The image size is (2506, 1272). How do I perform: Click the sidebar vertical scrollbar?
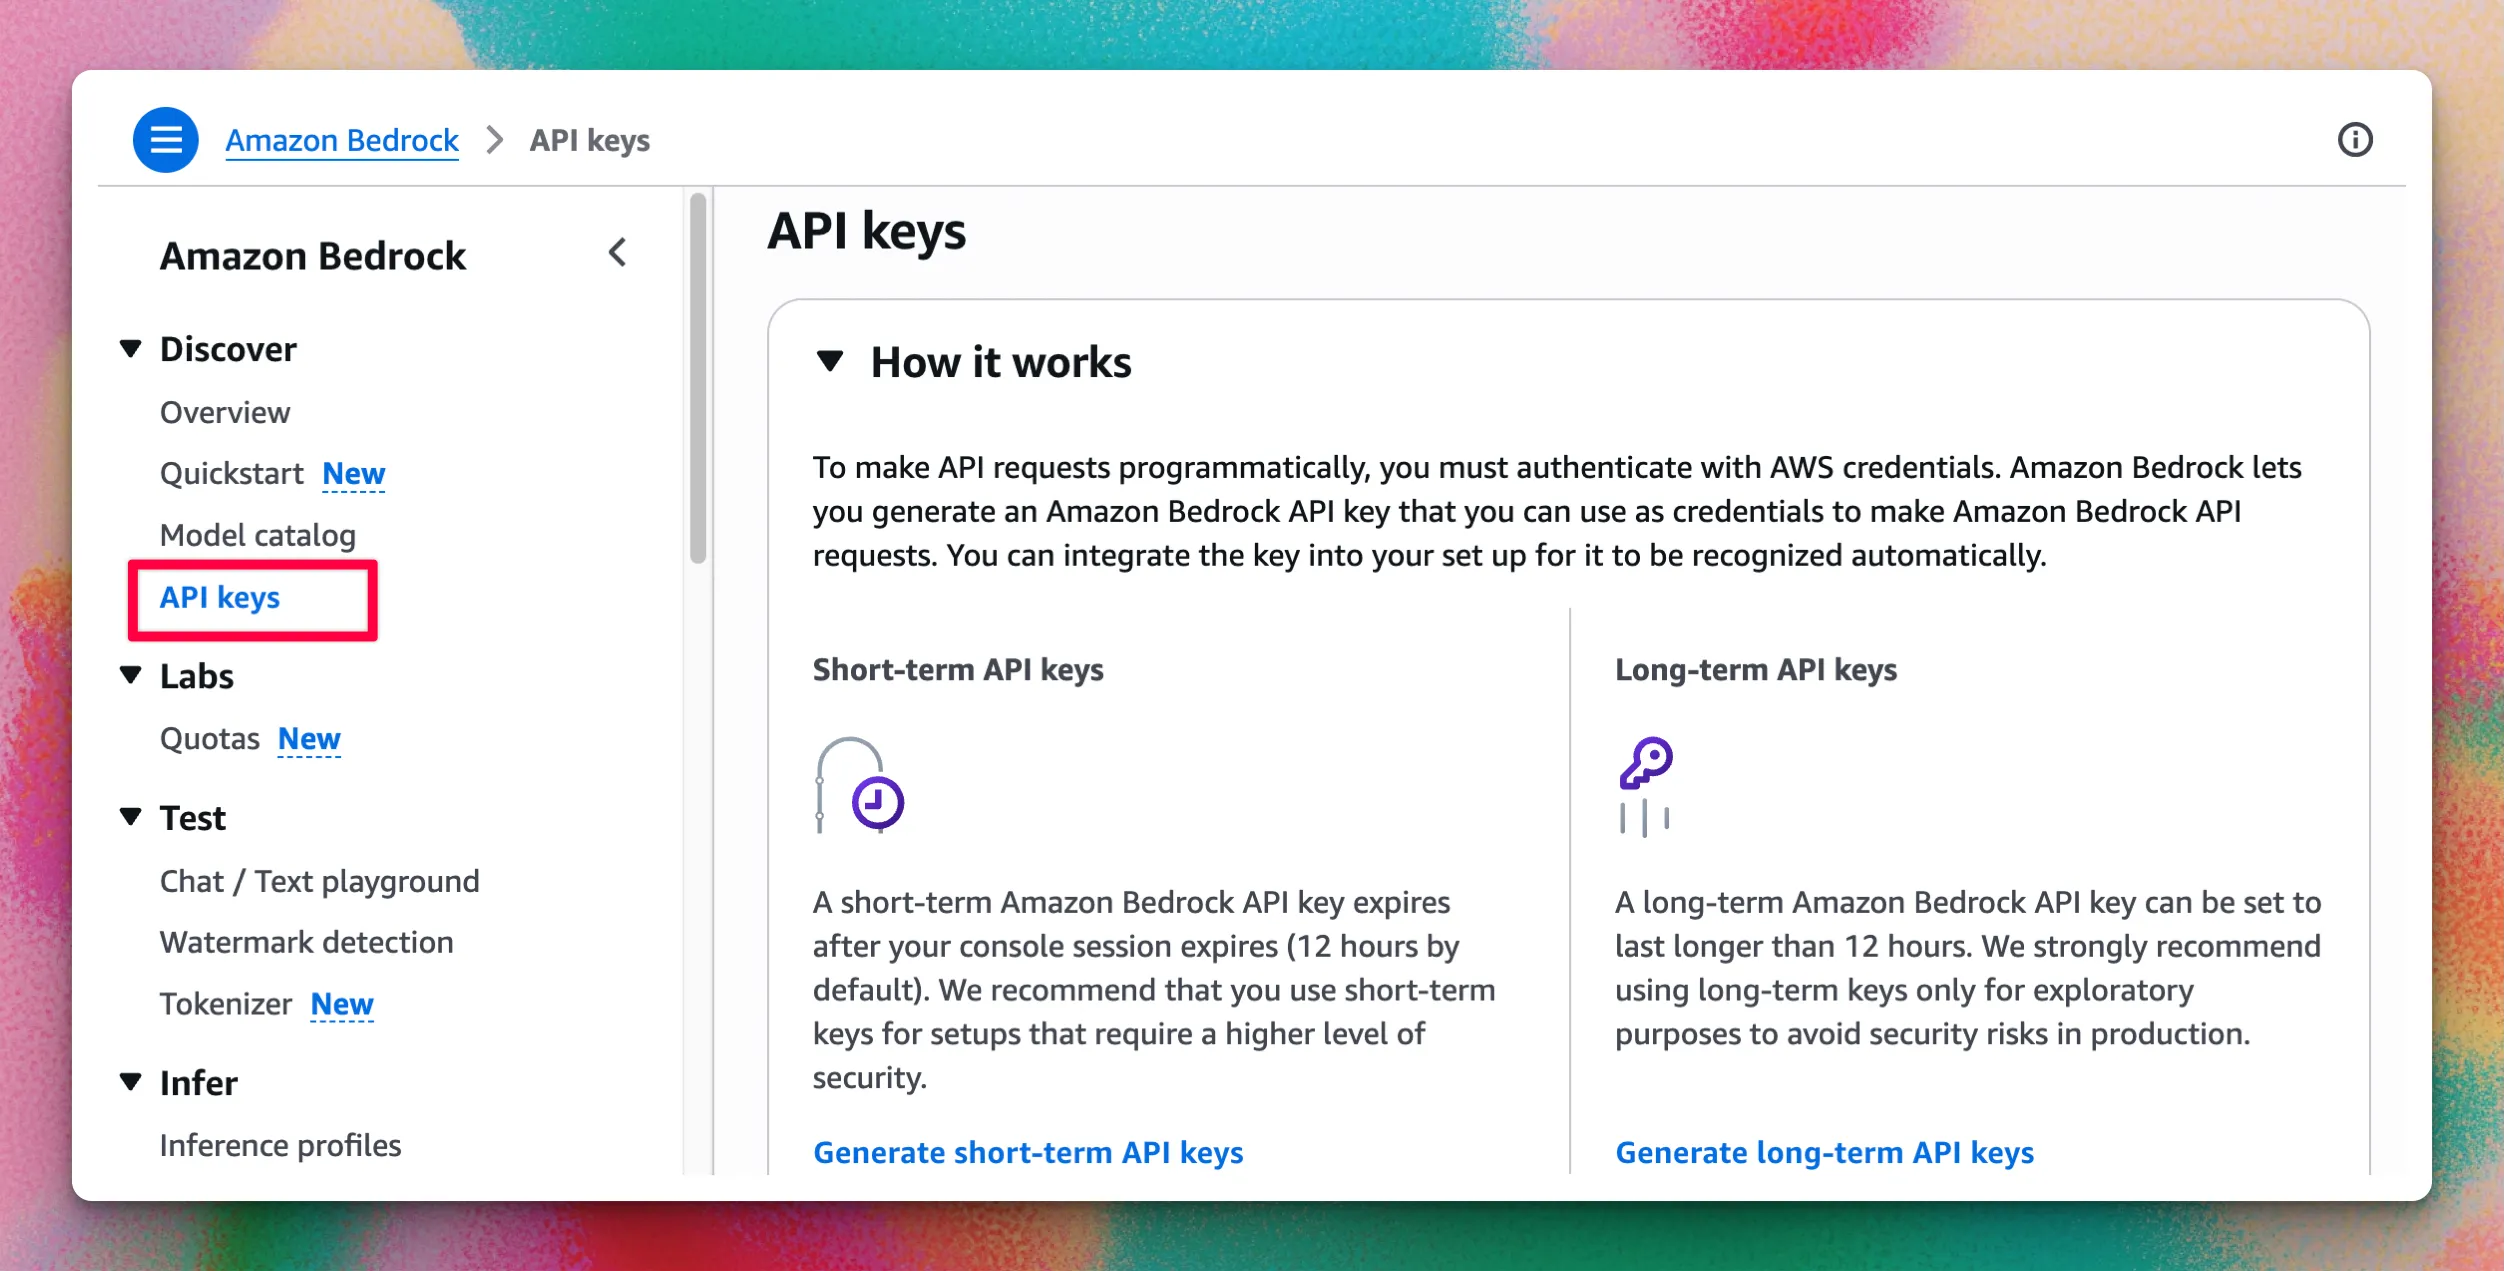tap(698, 380)
